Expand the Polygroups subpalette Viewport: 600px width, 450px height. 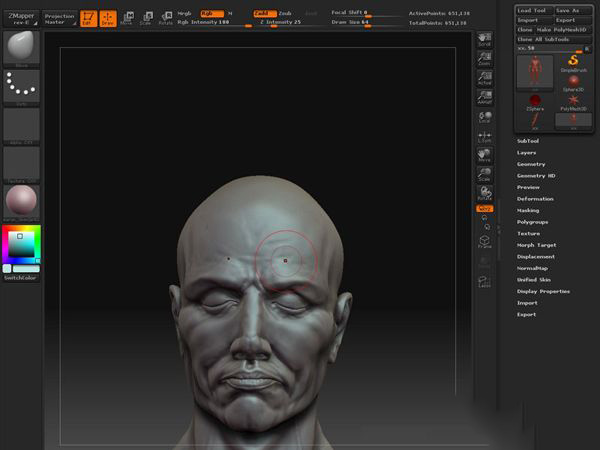[x=532, y=222]
